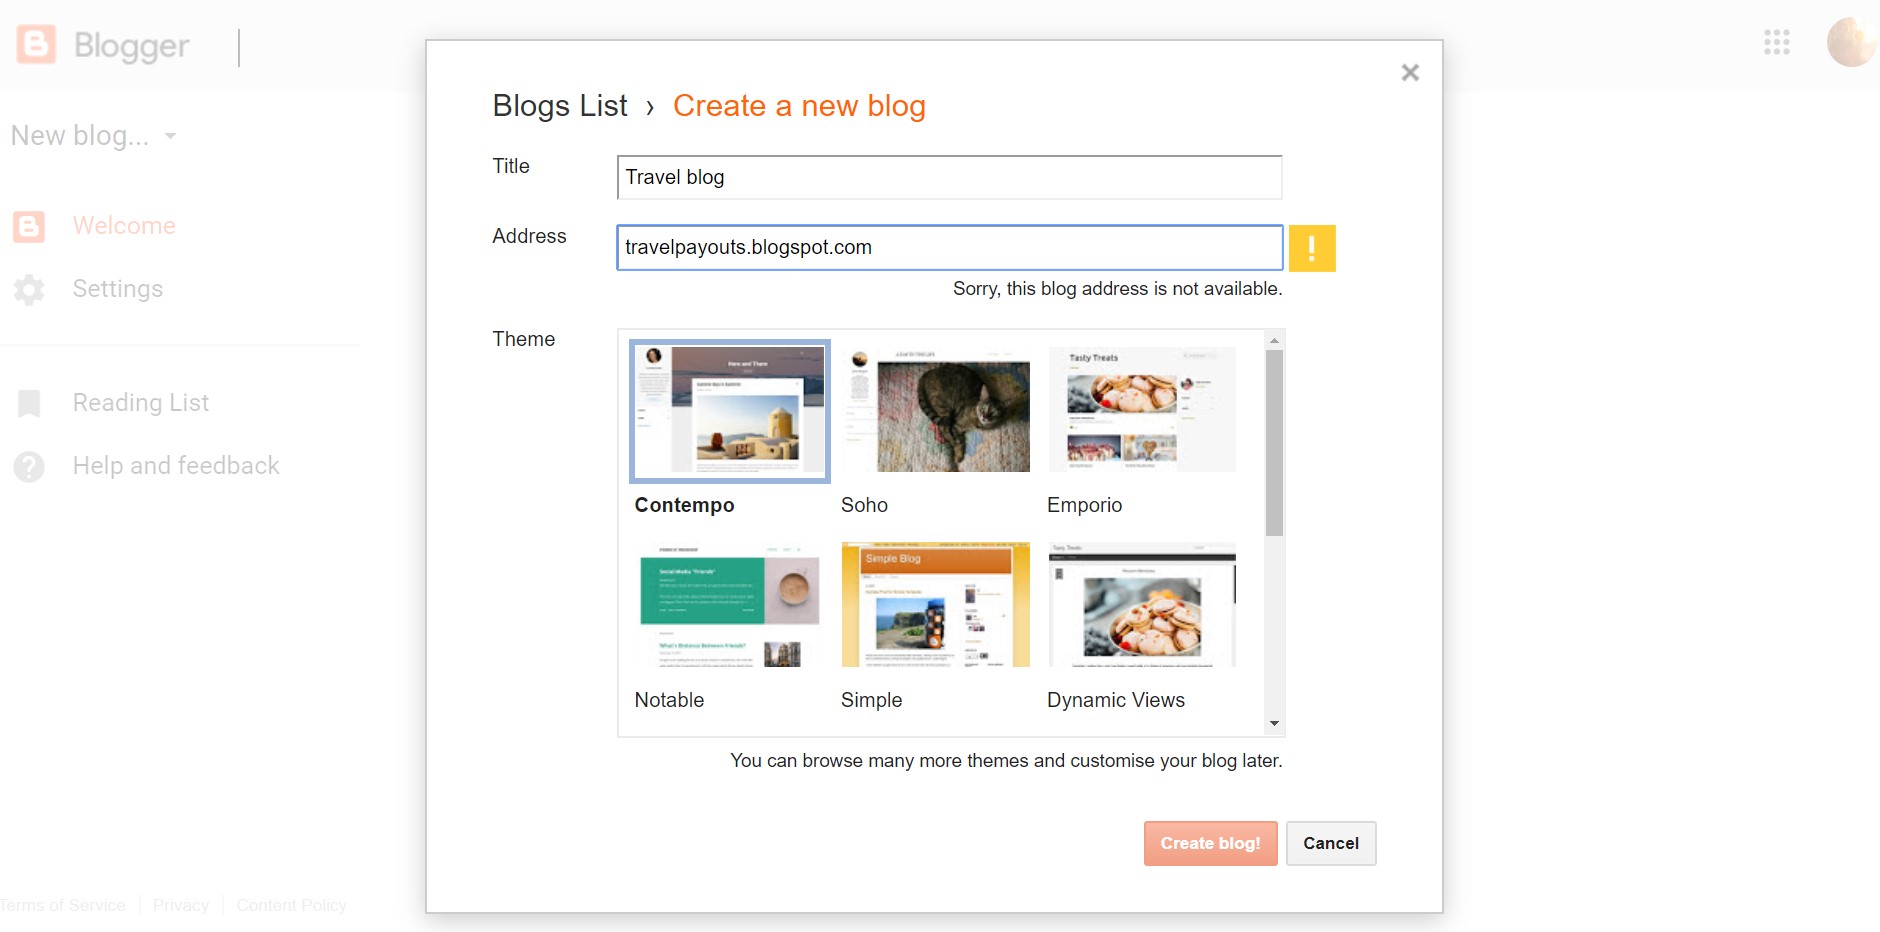Open the New blog dropdown

coord(93,135)
